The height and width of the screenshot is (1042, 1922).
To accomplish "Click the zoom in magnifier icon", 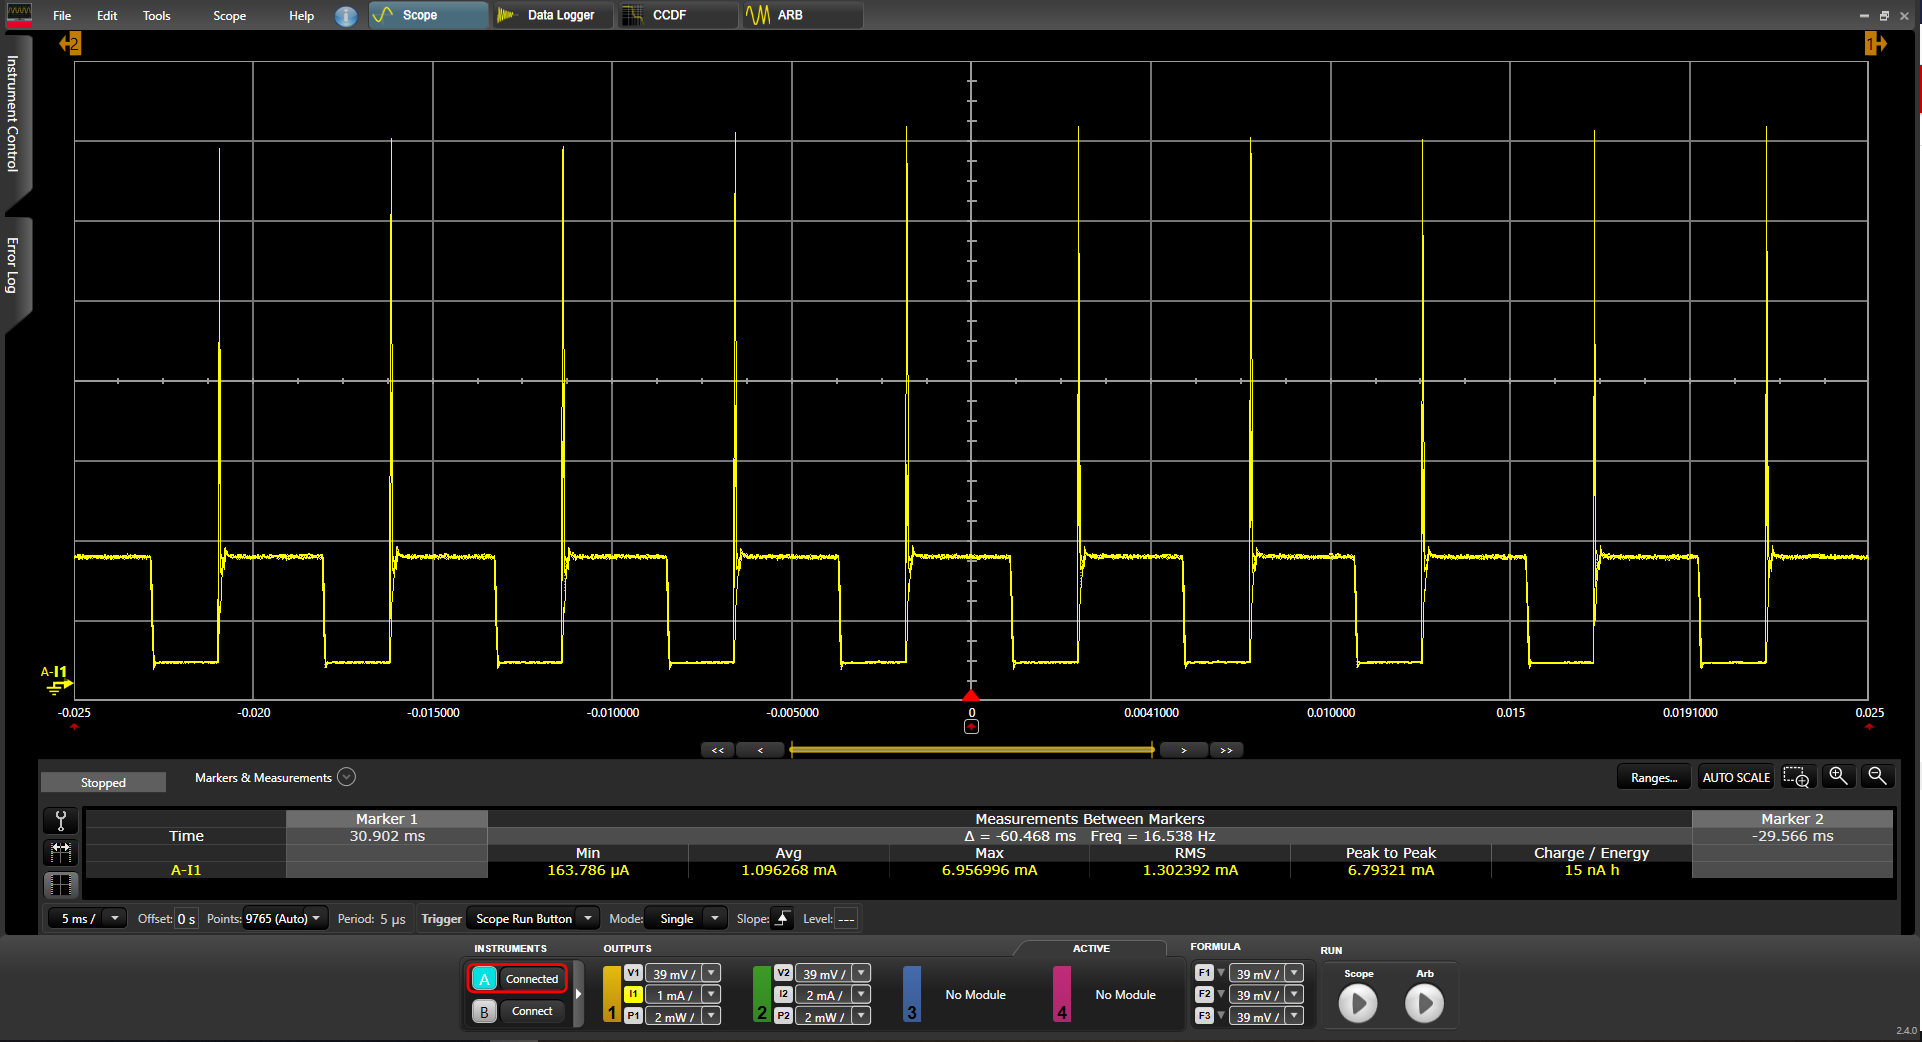I will [x=1838, y=776].
